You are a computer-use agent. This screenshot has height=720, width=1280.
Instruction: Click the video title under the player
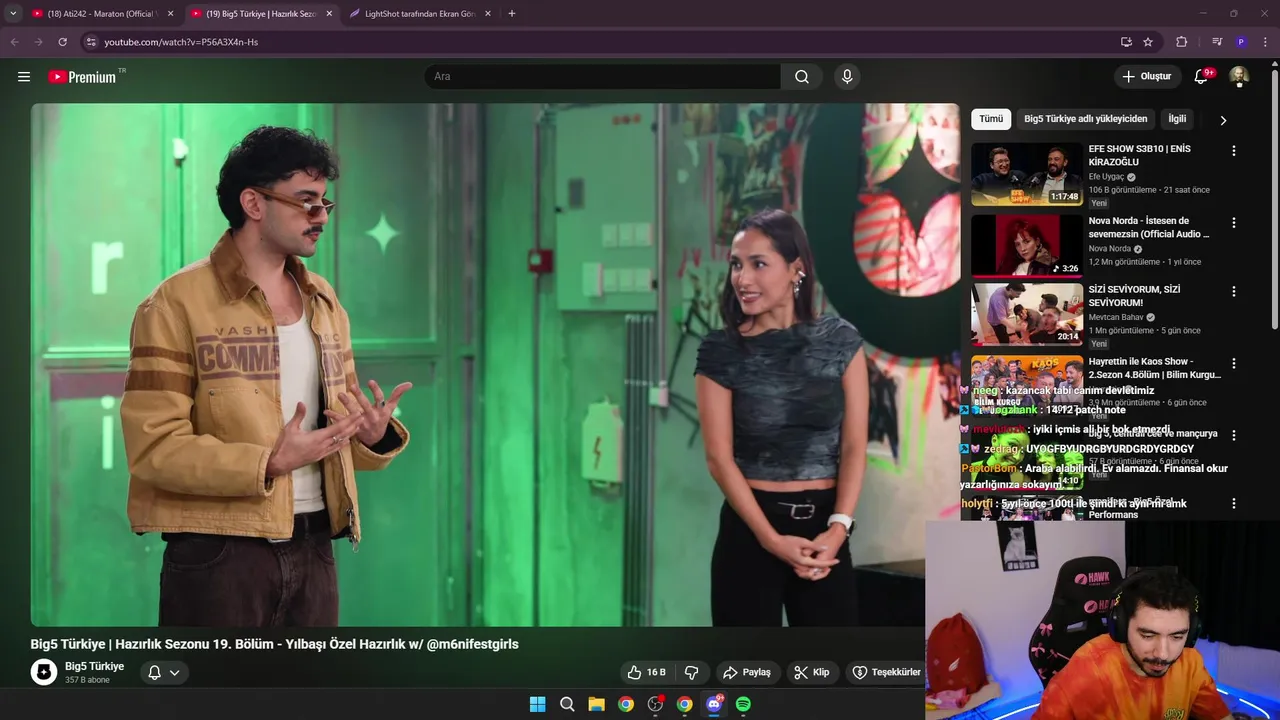pyautogui.click(x=275, y=644)
